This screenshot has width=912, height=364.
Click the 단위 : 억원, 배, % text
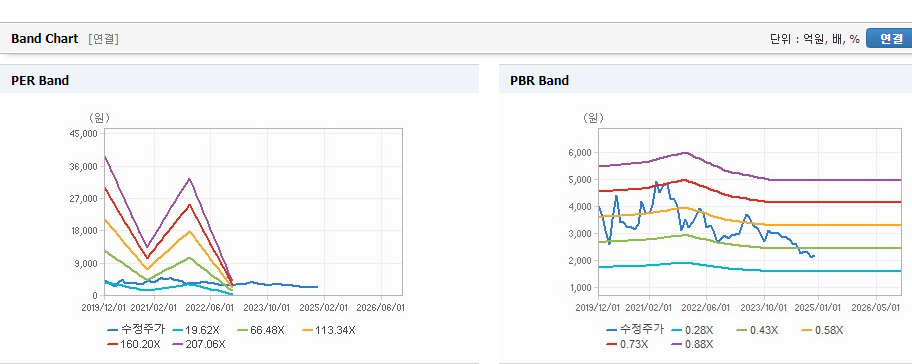814,39
